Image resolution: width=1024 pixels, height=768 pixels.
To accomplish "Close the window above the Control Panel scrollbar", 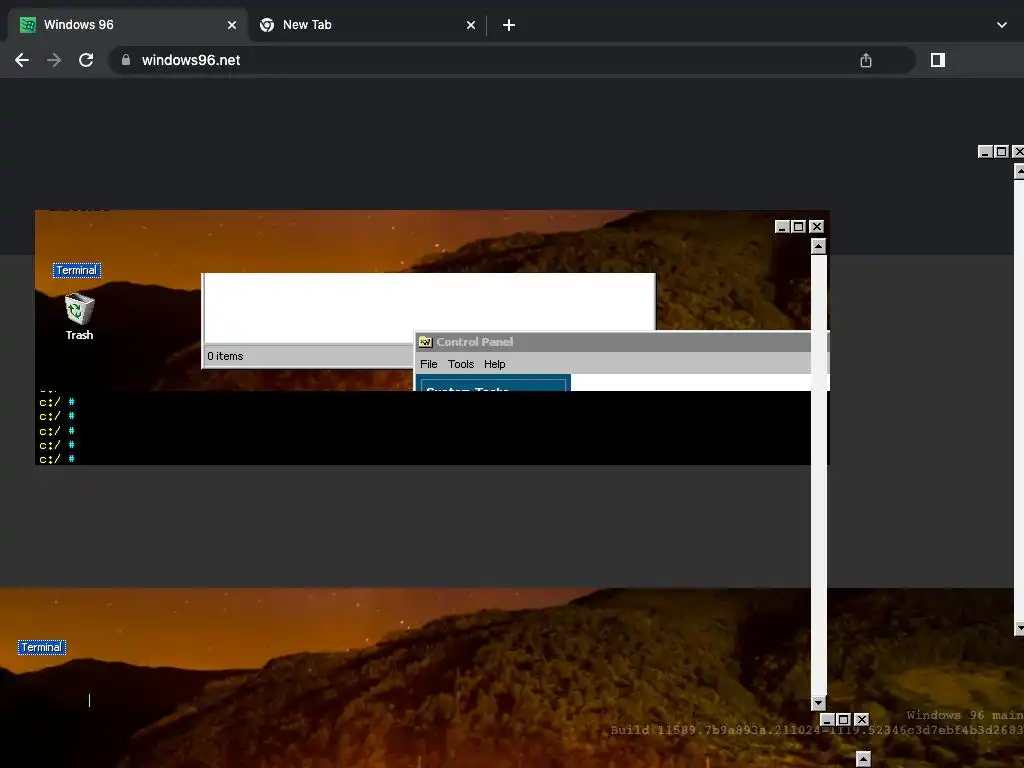I will pos(816,227).
